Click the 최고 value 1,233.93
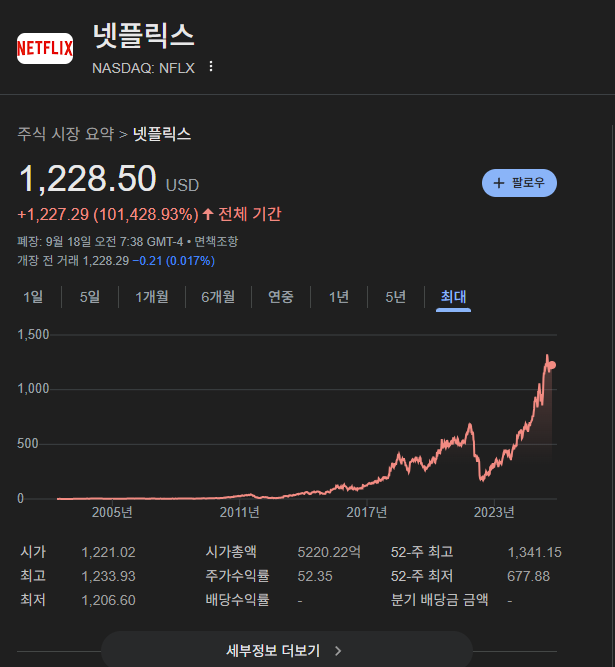 click(108, 576)
